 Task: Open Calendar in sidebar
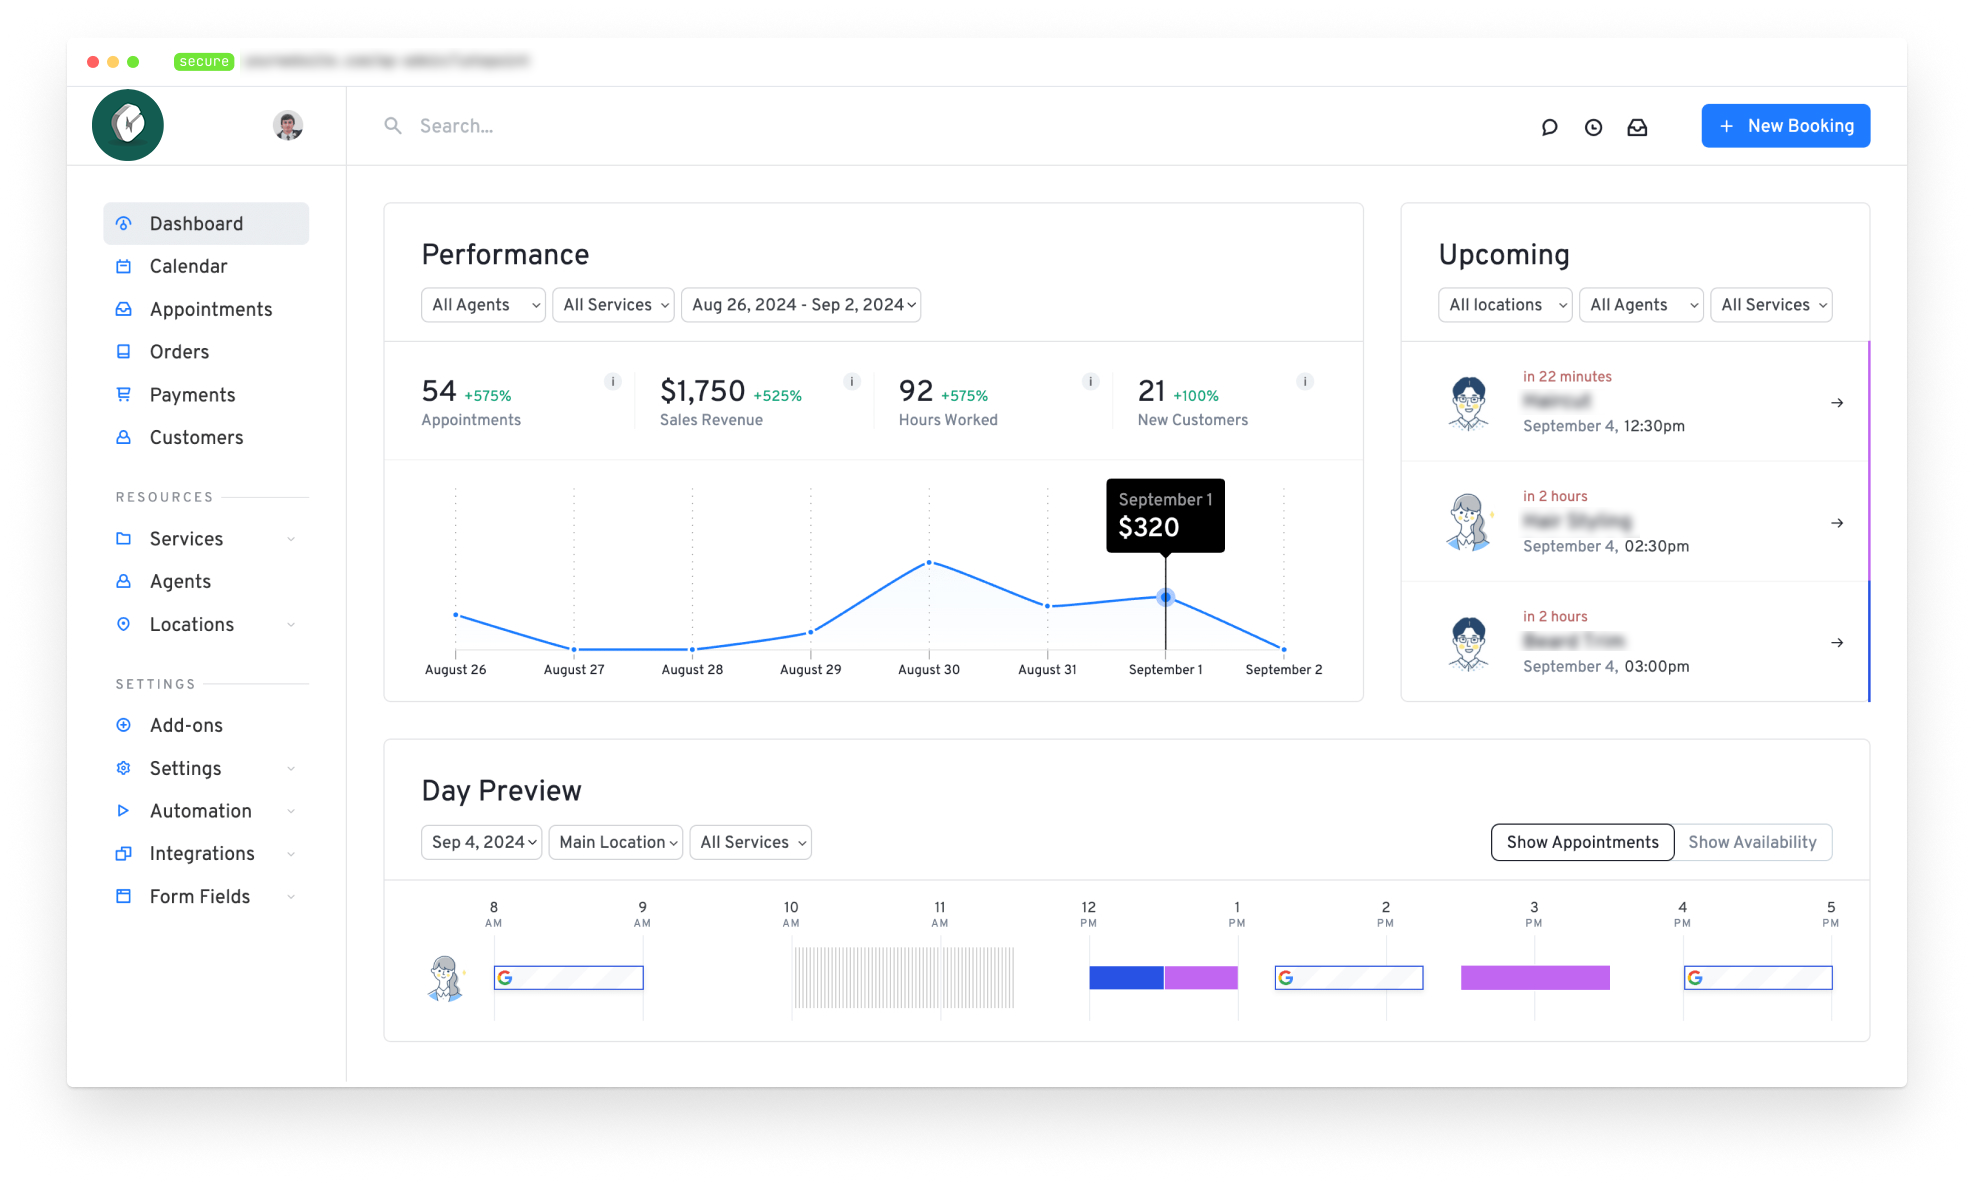point(206,266)
